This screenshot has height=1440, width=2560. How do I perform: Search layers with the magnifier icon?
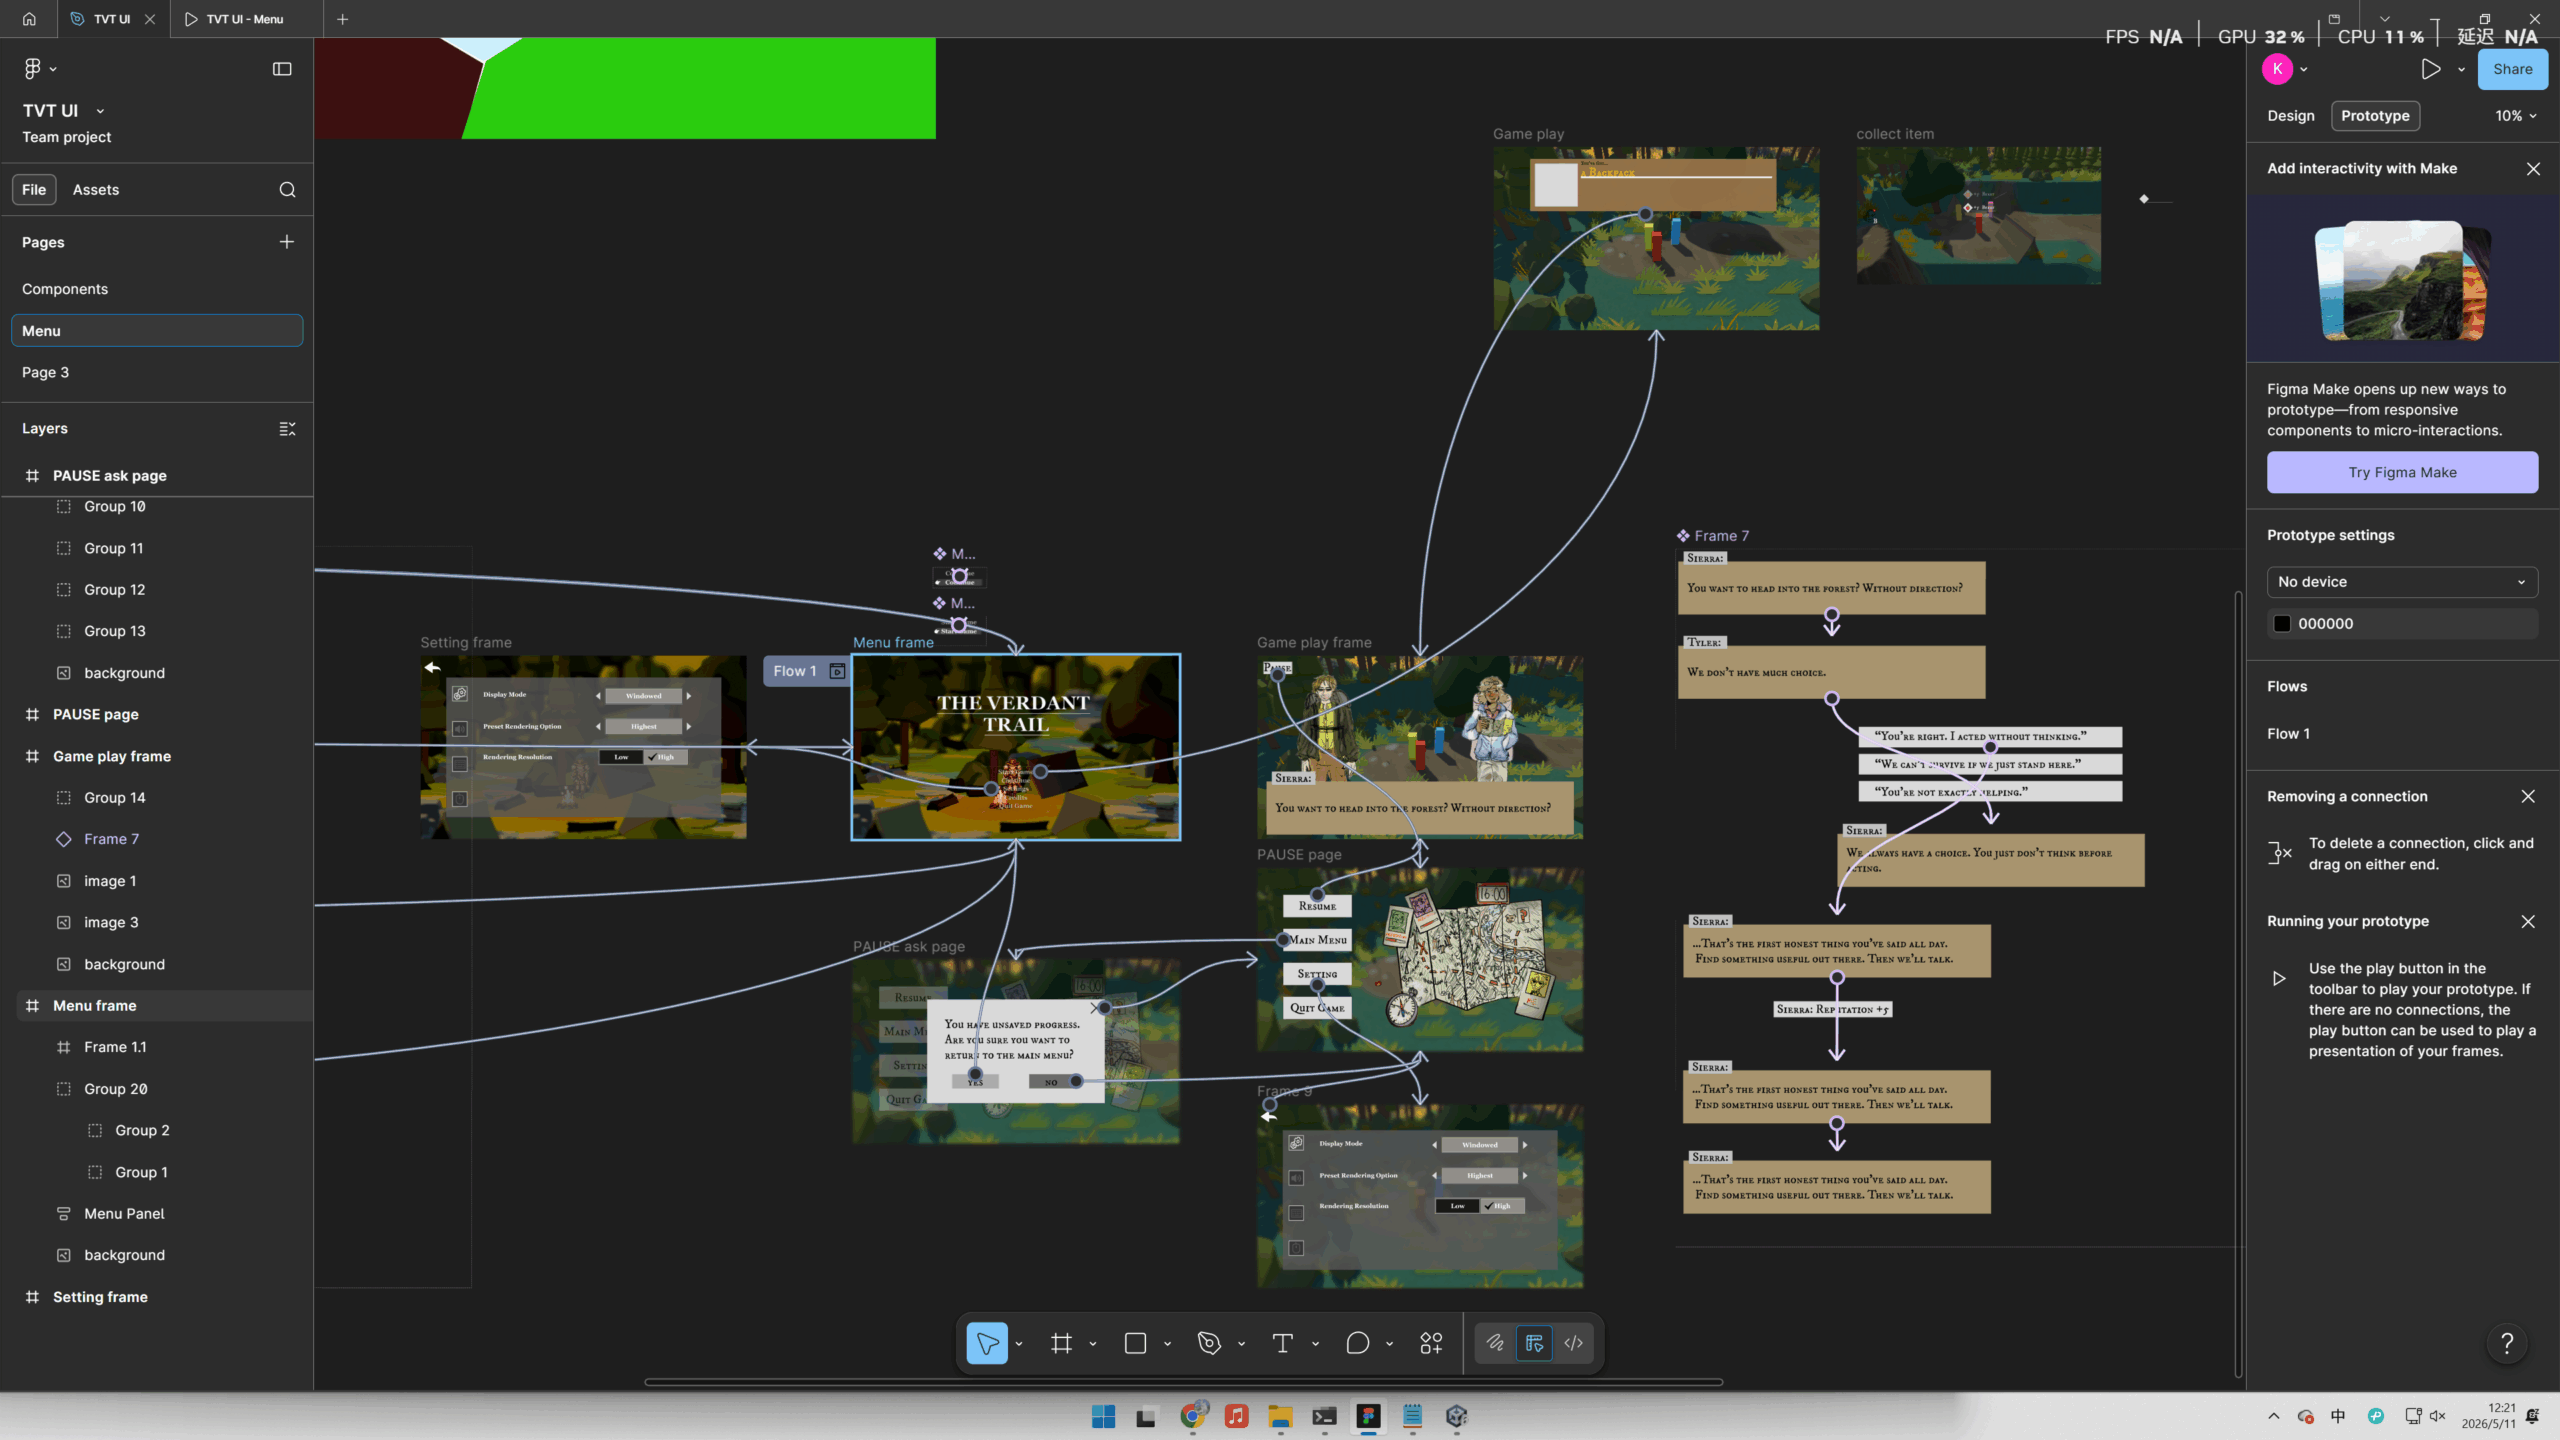click(287, 190)
